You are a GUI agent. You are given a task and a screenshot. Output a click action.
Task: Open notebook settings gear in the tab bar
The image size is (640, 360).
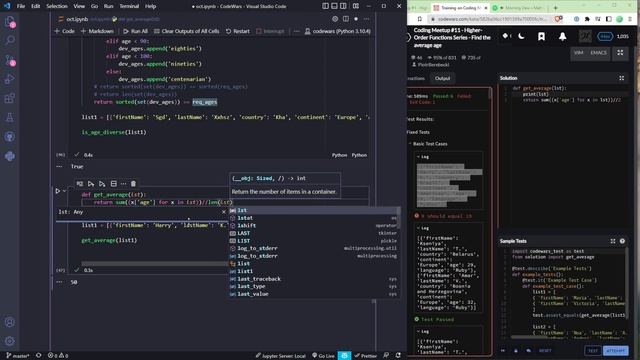pyautogui.click(x=335, y=19)
